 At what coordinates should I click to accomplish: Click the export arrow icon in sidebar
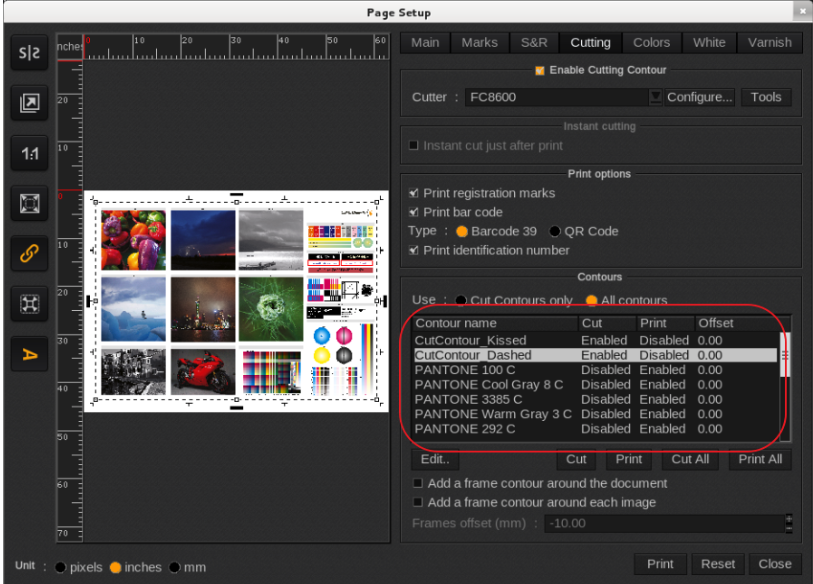[x=26, y=102]
